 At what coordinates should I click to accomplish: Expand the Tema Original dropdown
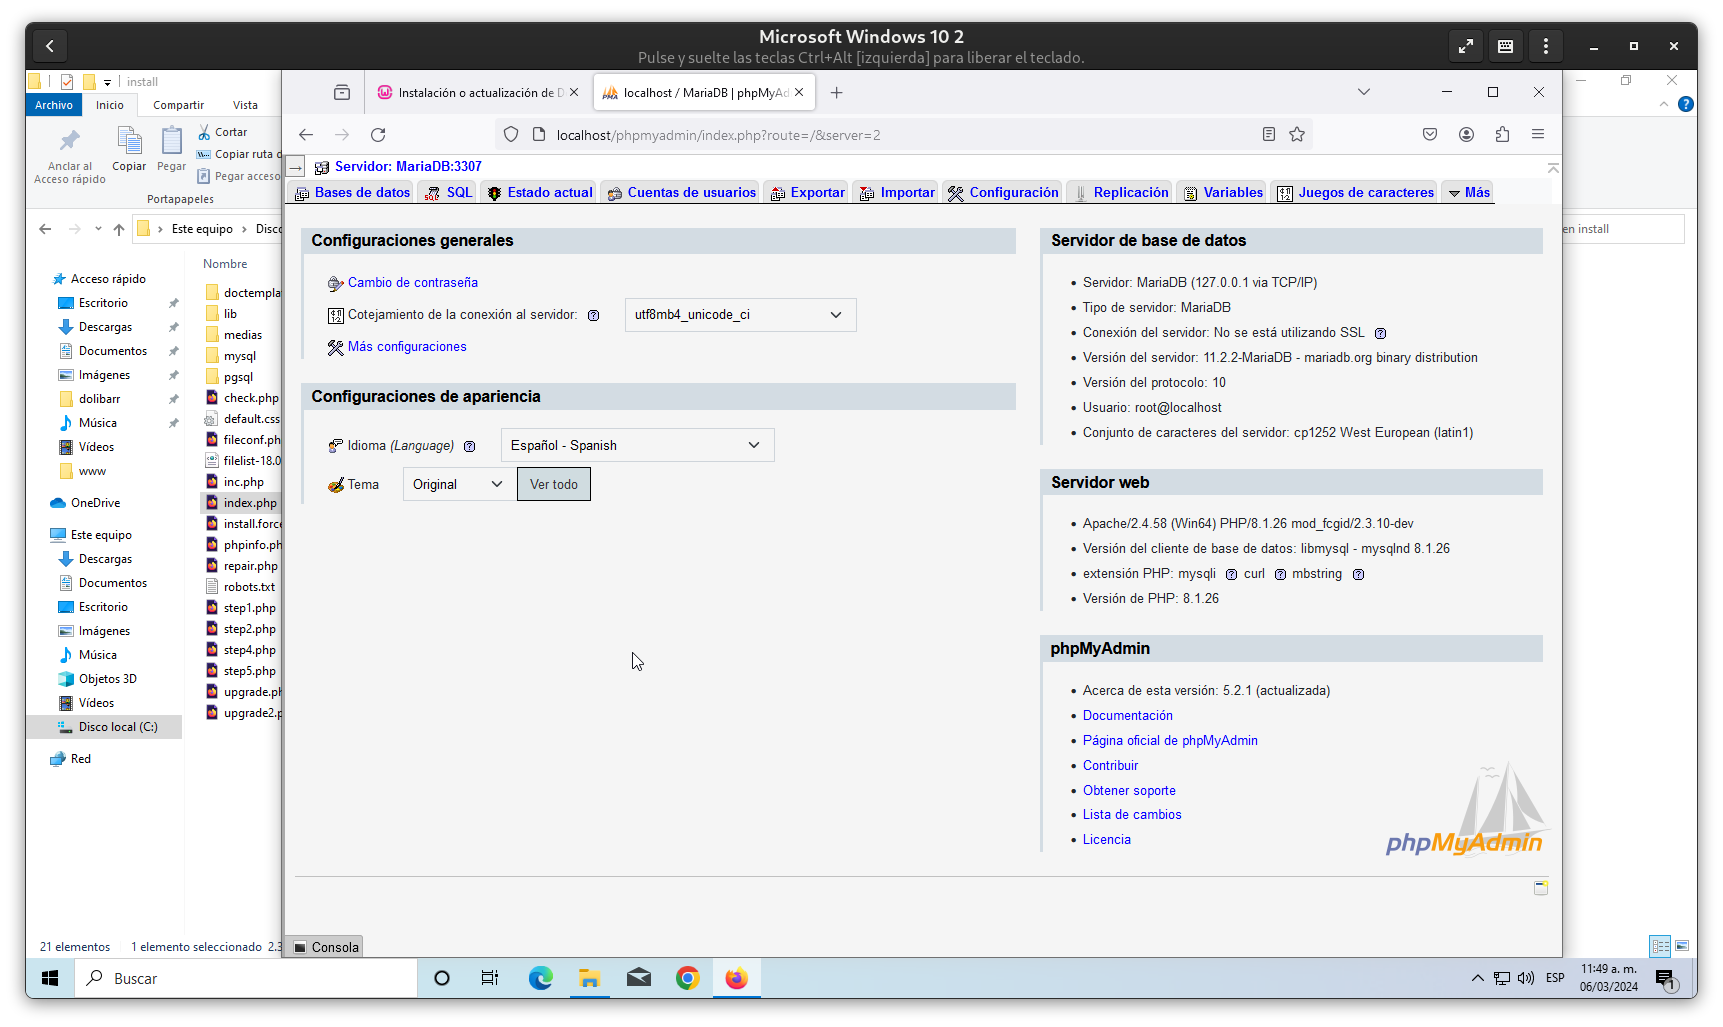(457, 485)
